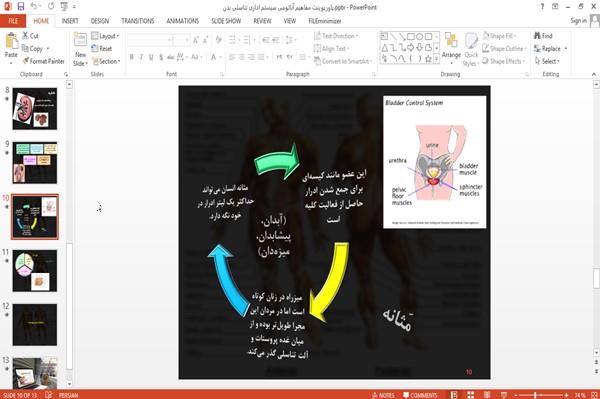Screen dimensions: 600x399
Task: Toggle Italic formatting
Action: point(141,57)
